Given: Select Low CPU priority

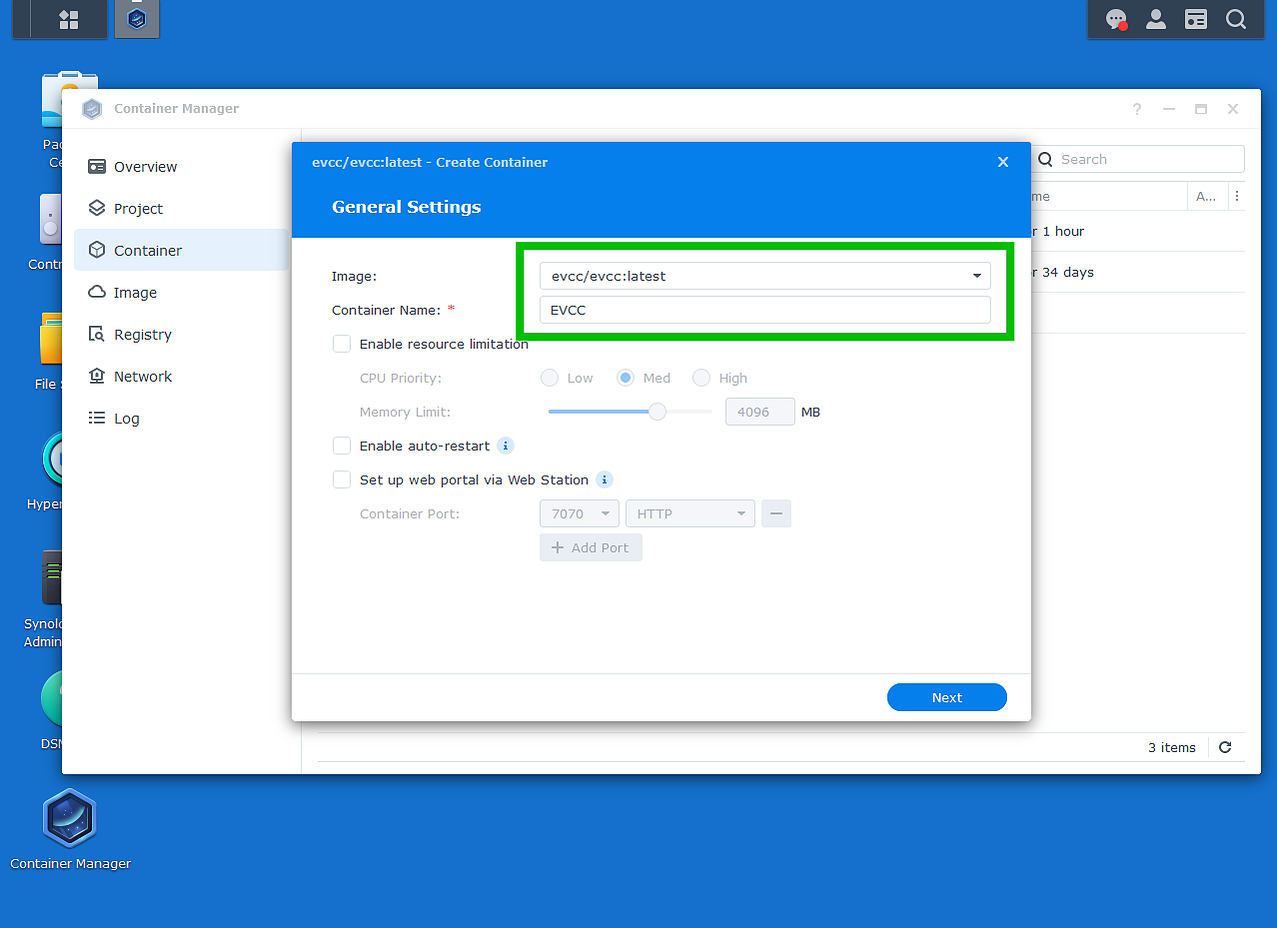Looking at the screenshot, I should pos(549,378).
